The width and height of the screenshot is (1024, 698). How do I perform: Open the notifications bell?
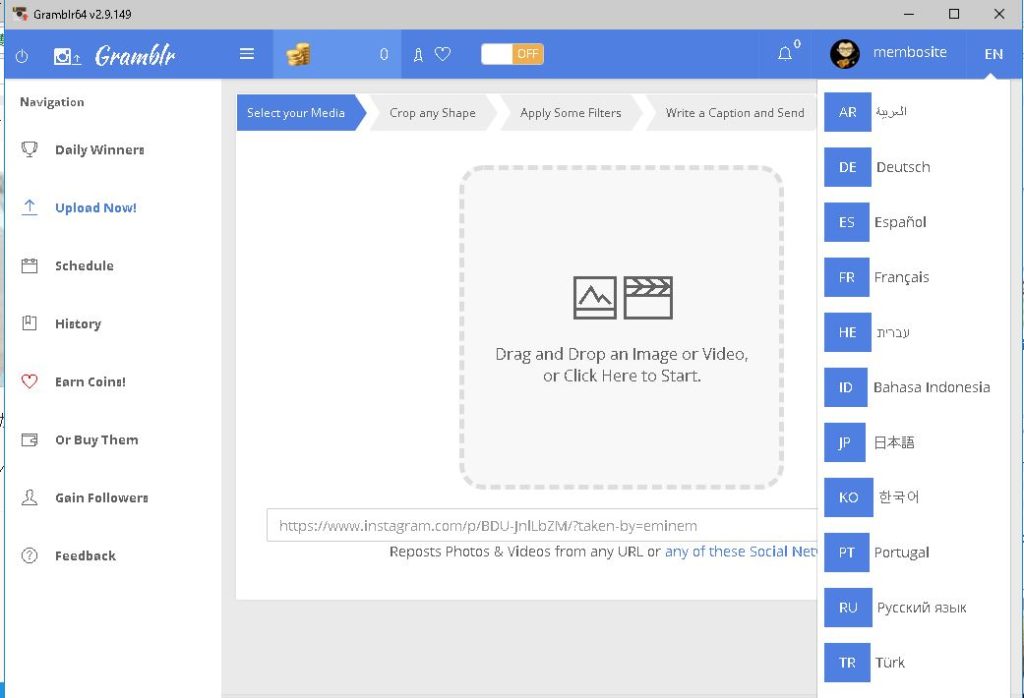pos(785,54)
